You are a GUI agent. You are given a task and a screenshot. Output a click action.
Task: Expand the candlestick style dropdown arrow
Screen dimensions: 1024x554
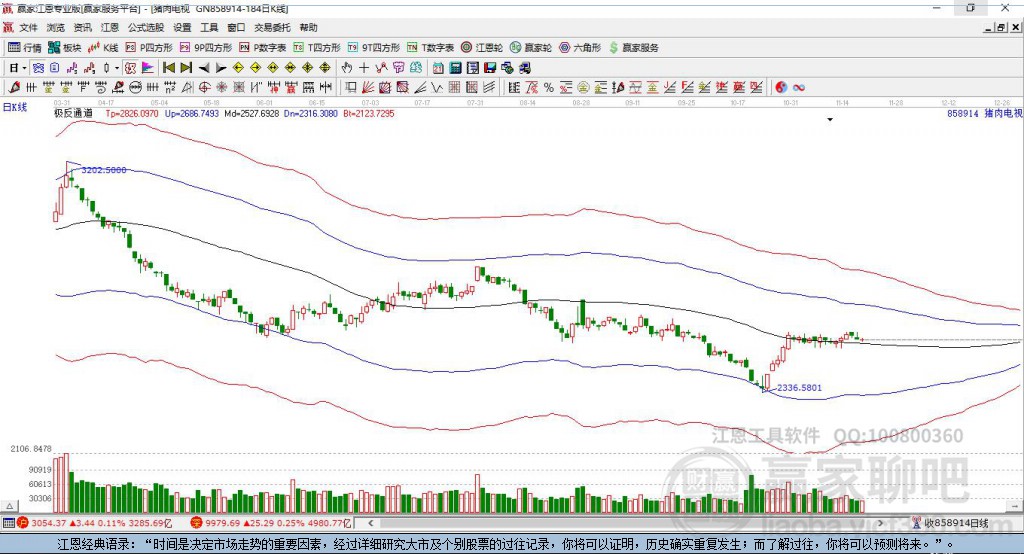click(x=117, y=68)
